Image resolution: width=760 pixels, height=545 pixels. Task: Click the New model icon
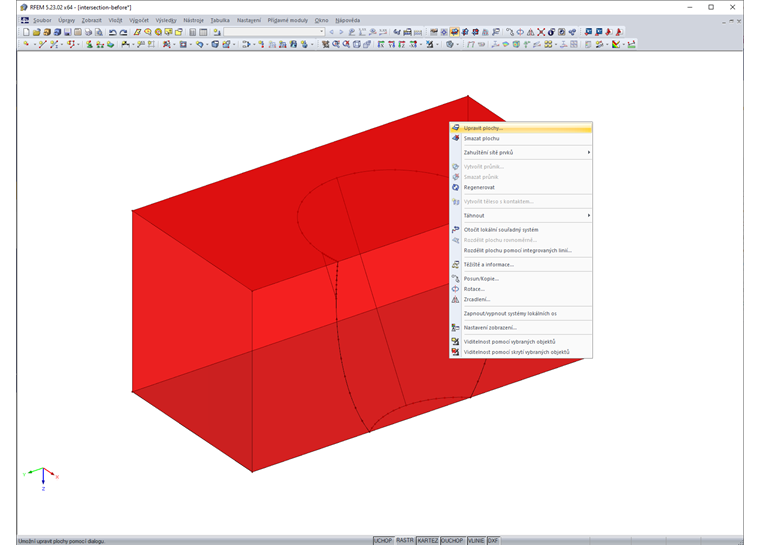tap(26, 32)
